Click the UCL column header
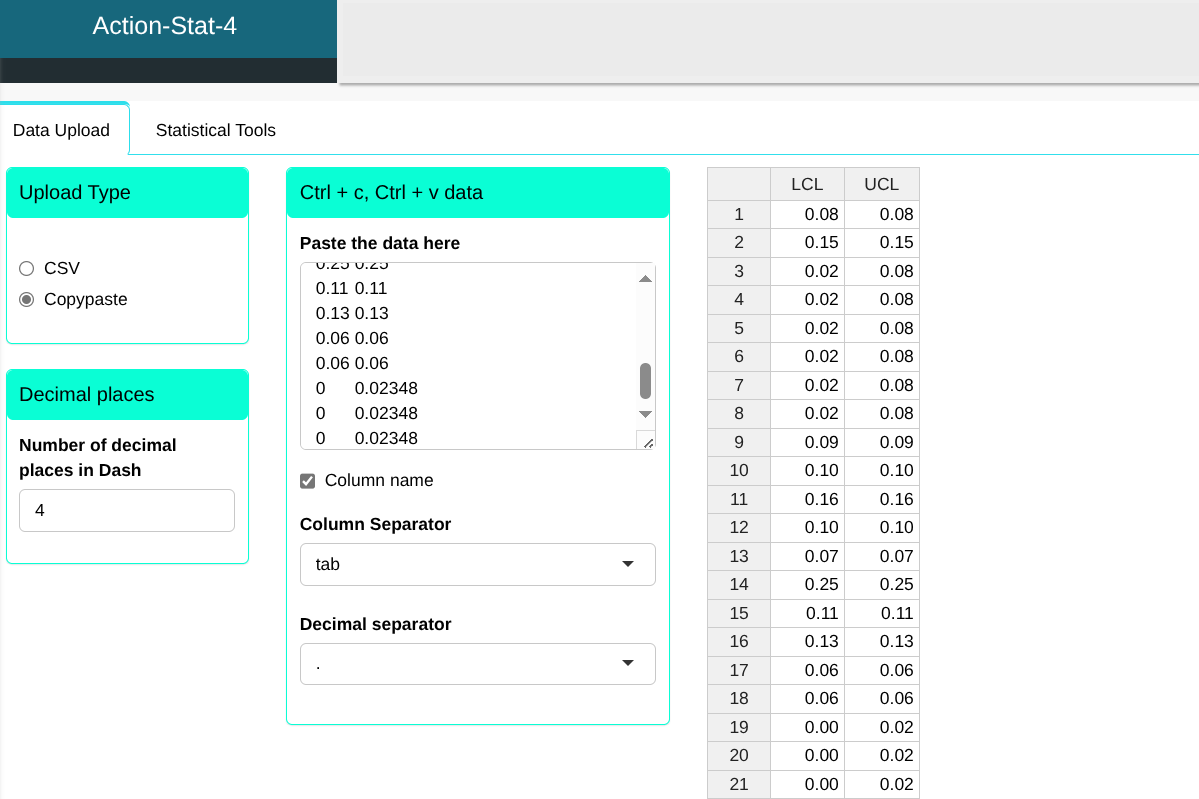Viewport: 1199px width, 799px height. [x=881, y=185]
